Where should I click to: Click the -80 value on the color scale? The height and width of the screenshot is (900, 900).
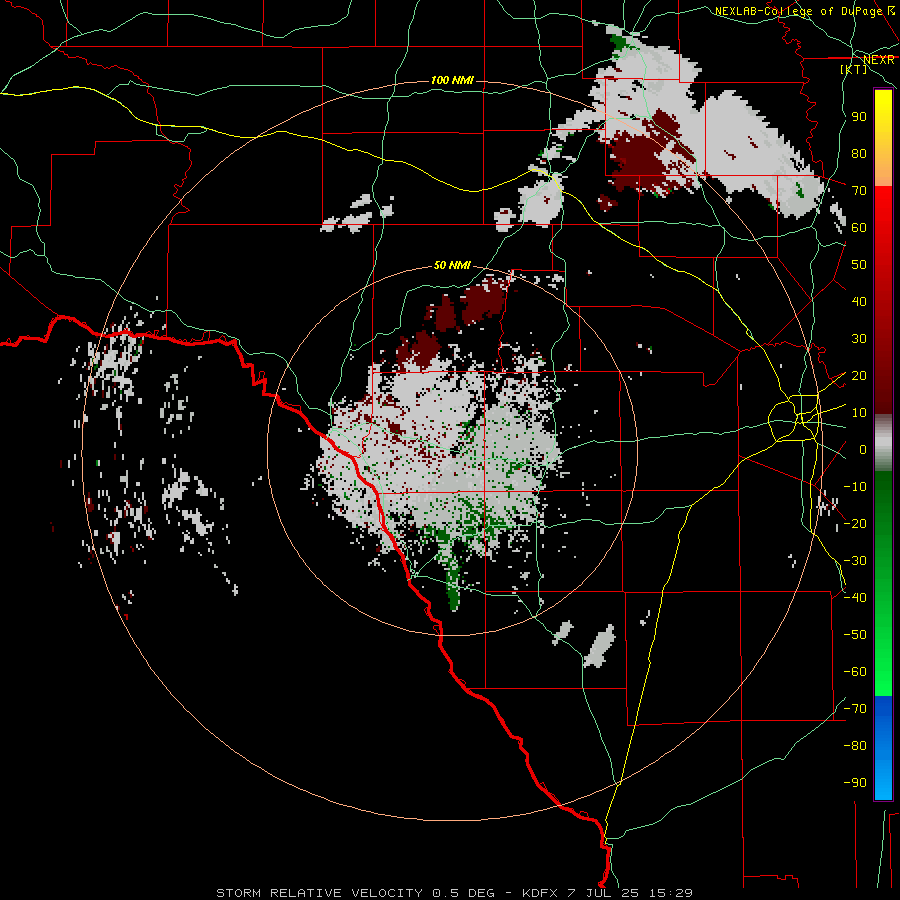tap(855, 746)
